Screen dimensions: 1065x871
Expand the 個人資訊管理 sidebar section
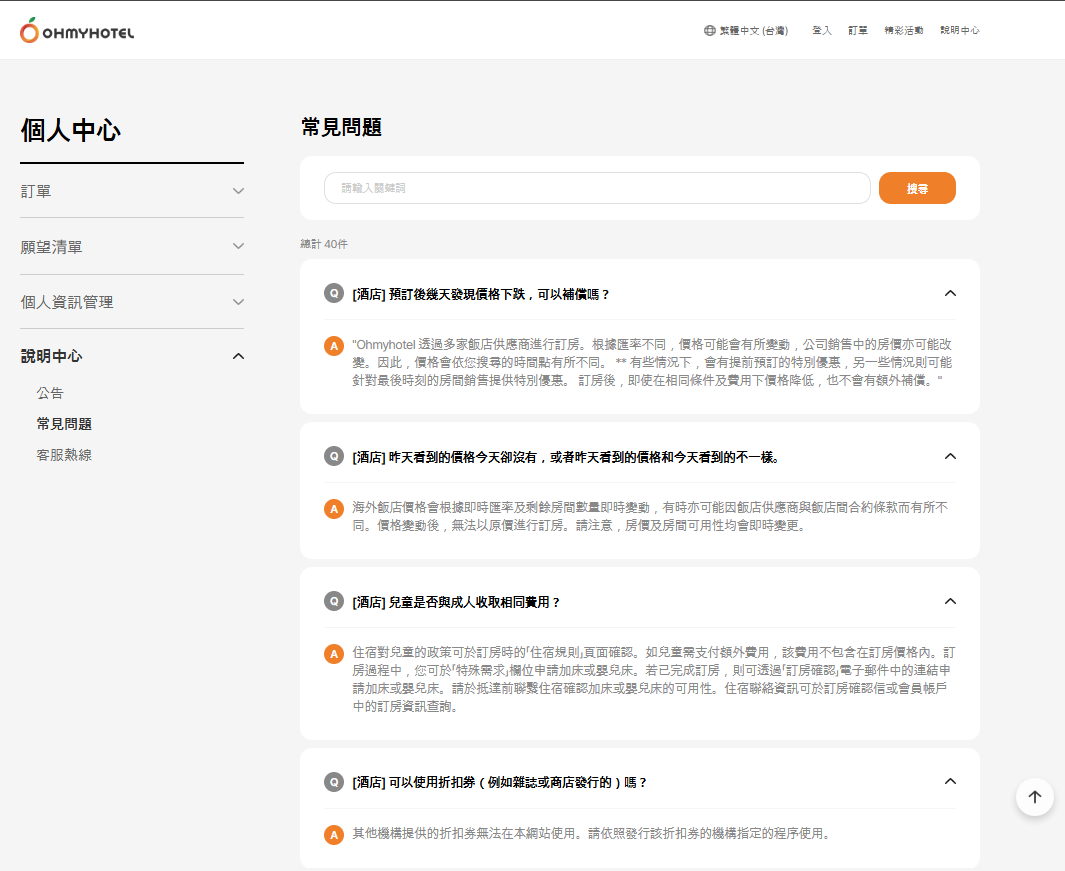[x=238, y=302]
